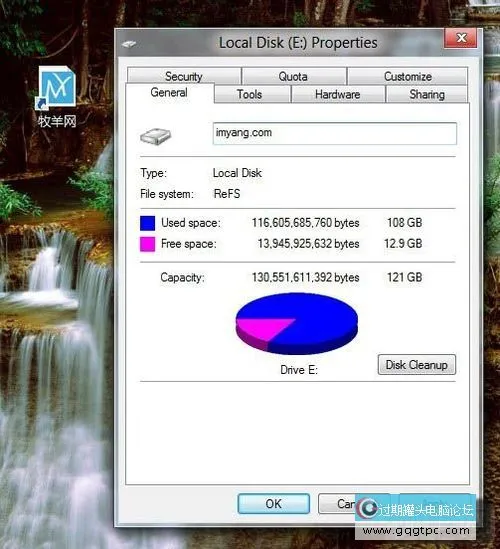Image resolution: width=500 pixels, height=549 pixels.
Task: Click the volume label field containing imyang.com
Action: (x=334, y=133)
